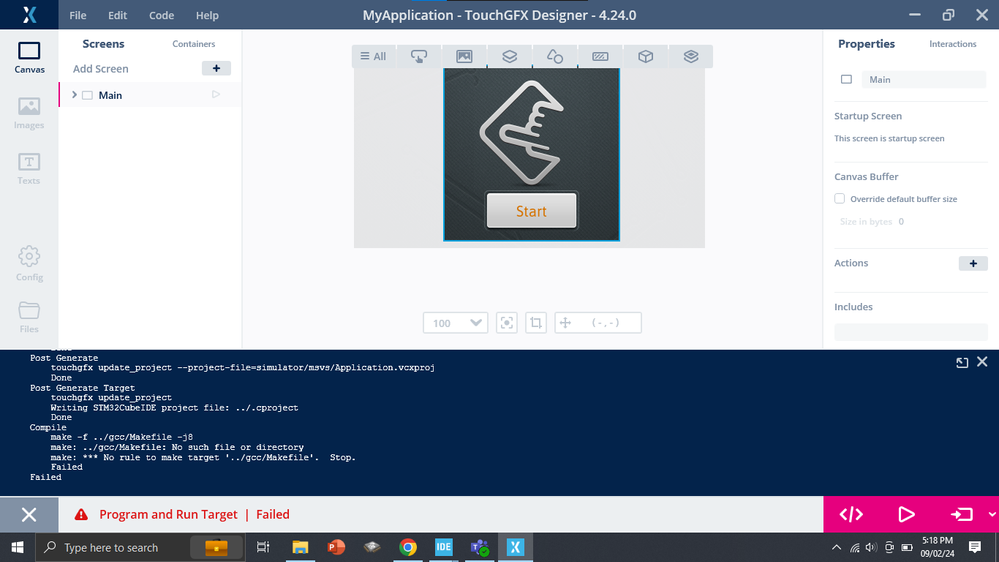This screenshot has width=999, height=562.
Task: Click the volume icon in system tray
Action: [872, 547]
